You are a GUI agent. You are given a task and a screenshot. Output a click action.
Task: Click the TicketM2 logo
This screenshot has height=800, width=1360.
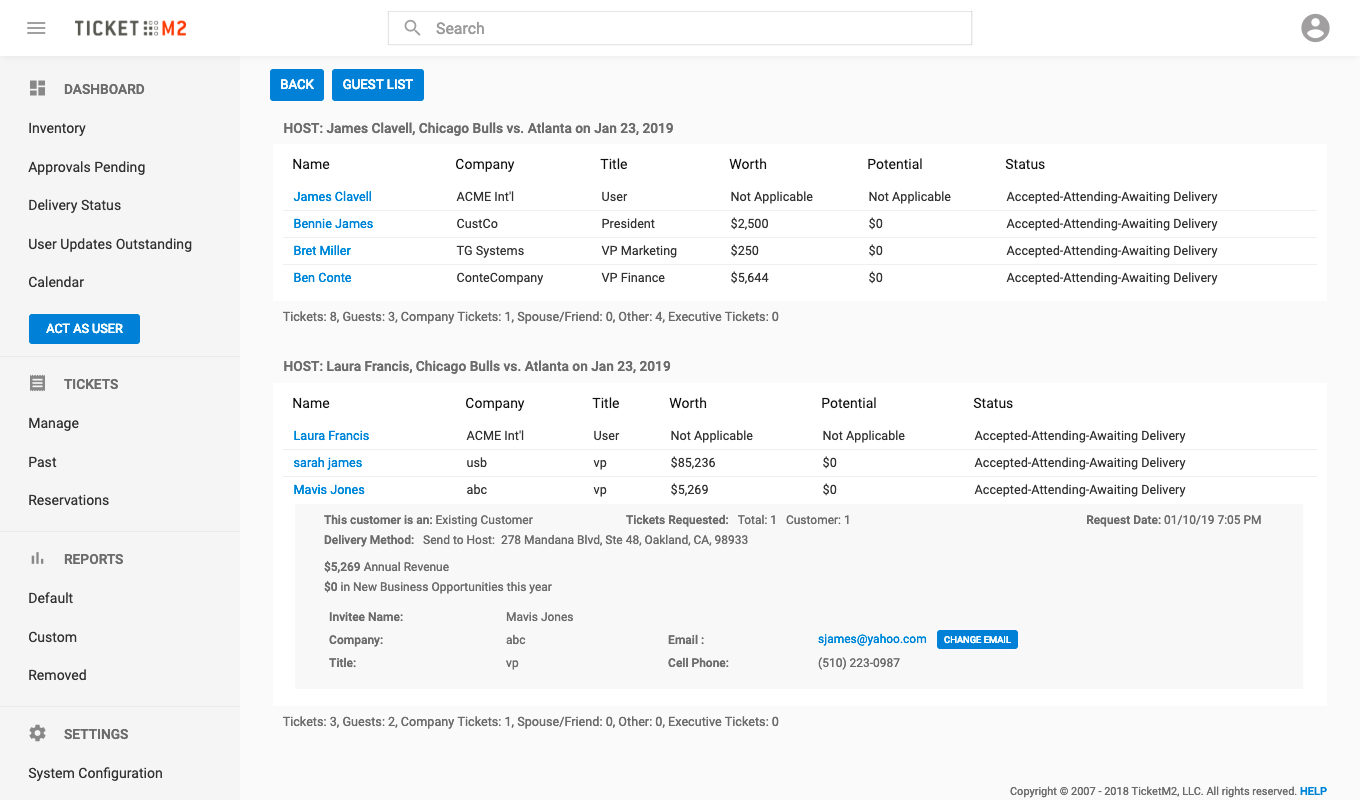[130, 28]
